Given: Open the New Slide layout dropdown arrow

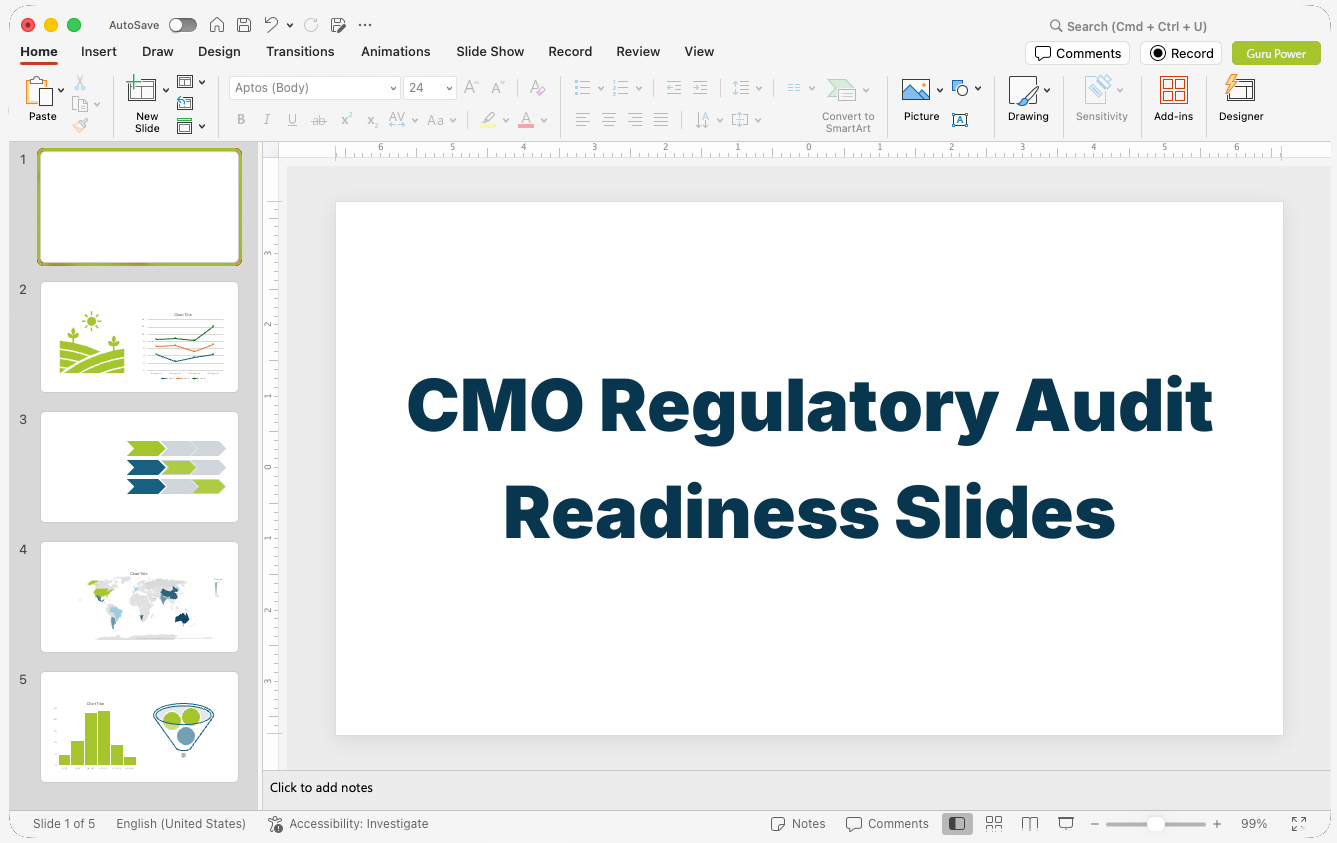Looking at the screenshot, I should coord(166,90).
